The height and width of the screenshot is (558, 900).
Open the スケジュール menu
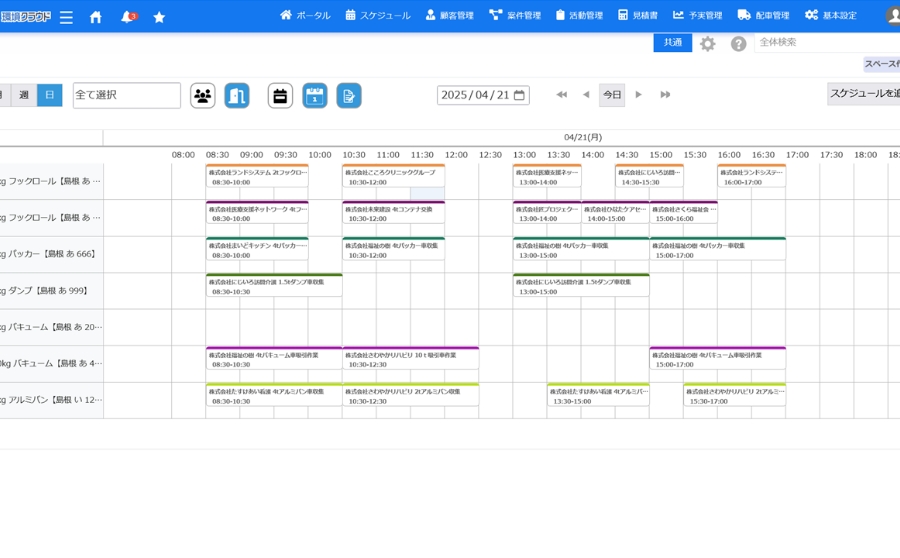tap(377, 16)
